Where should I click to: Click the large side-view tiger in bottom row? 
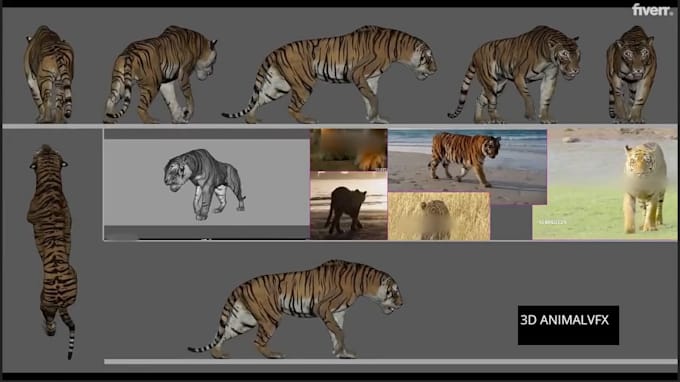(x=295, y=309)
